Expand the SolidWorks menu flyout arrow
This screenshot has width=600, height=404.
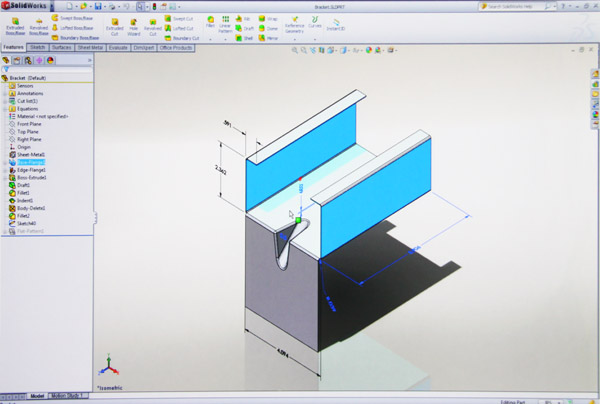52,6
